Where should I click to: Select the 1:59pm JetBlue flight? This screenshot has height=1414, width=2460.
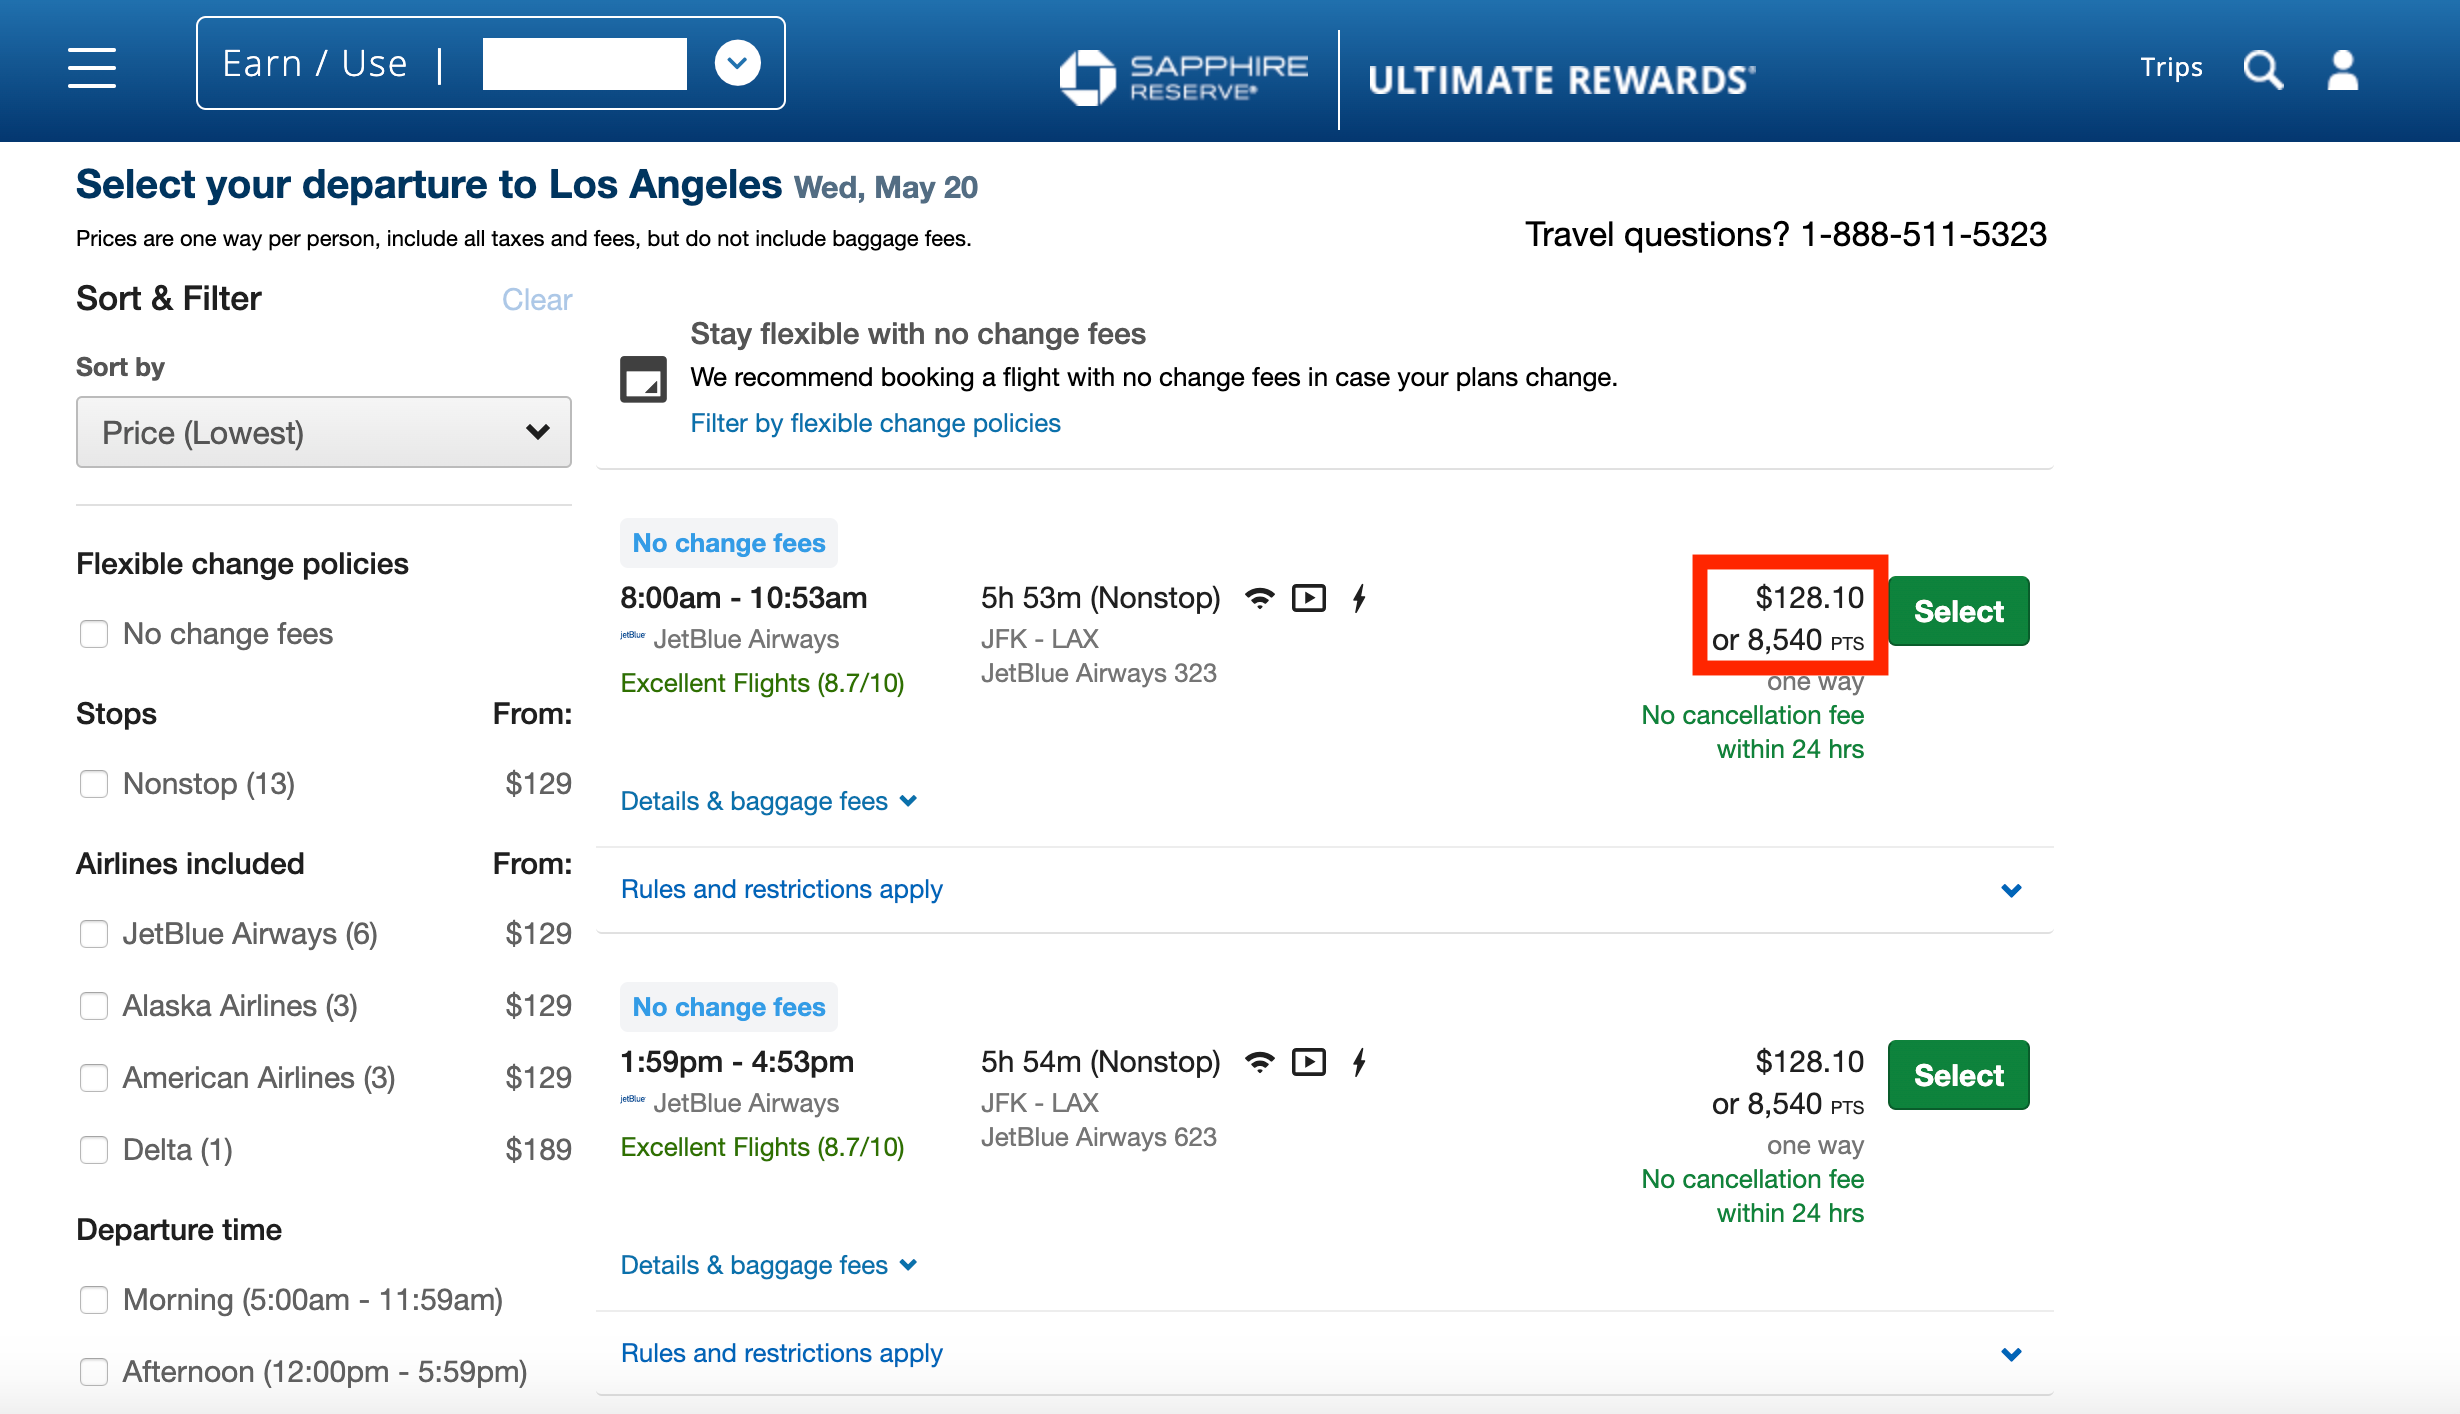1958,1075
